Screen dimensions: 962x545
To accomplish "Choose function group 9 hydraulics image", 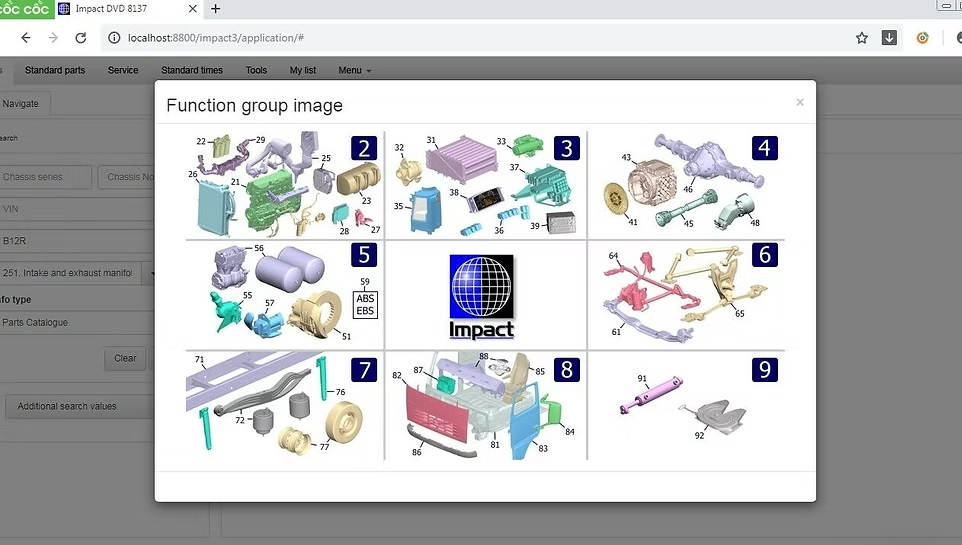I will (686, 405).
